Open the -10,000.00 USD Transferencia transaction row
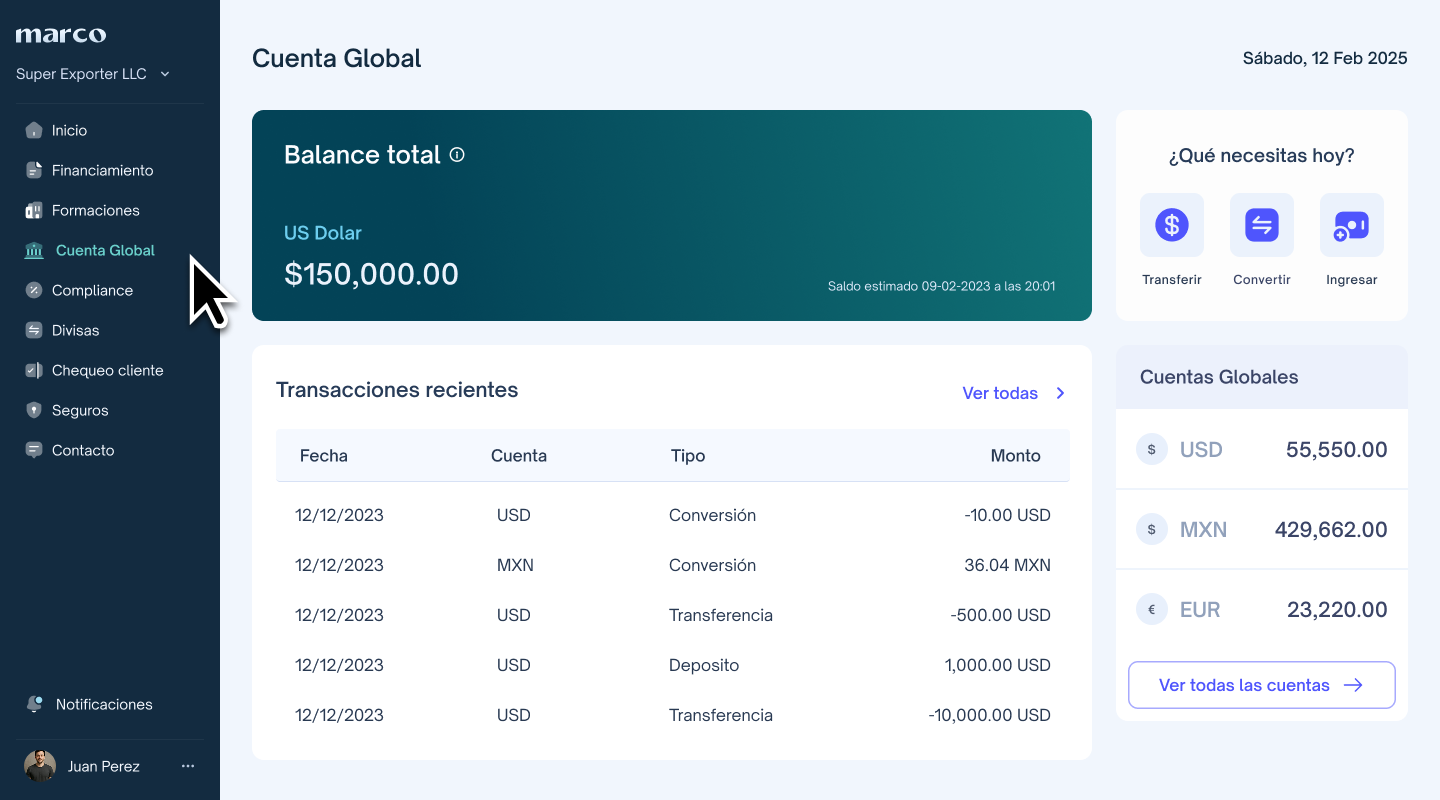 672,715
